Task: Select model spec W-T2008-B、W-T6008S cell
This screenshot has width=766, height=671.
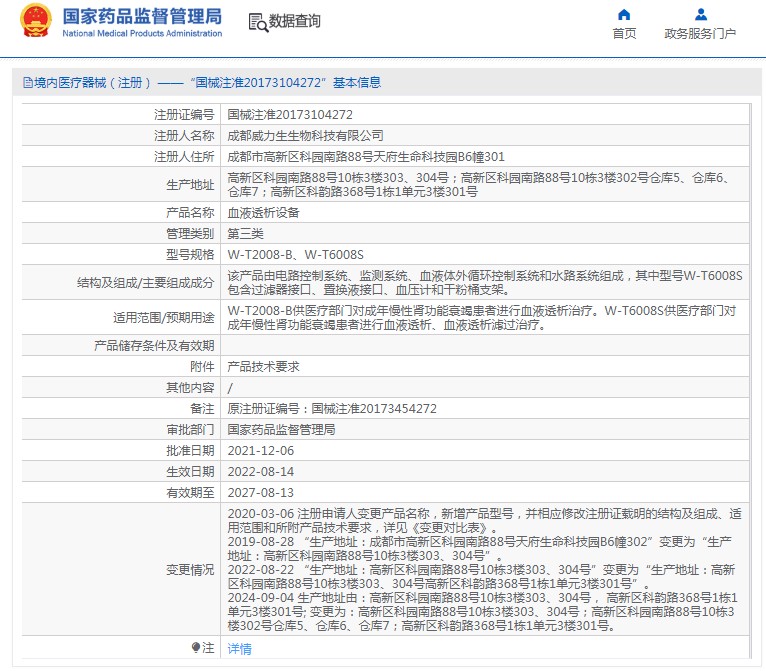Action: (296, 254)
